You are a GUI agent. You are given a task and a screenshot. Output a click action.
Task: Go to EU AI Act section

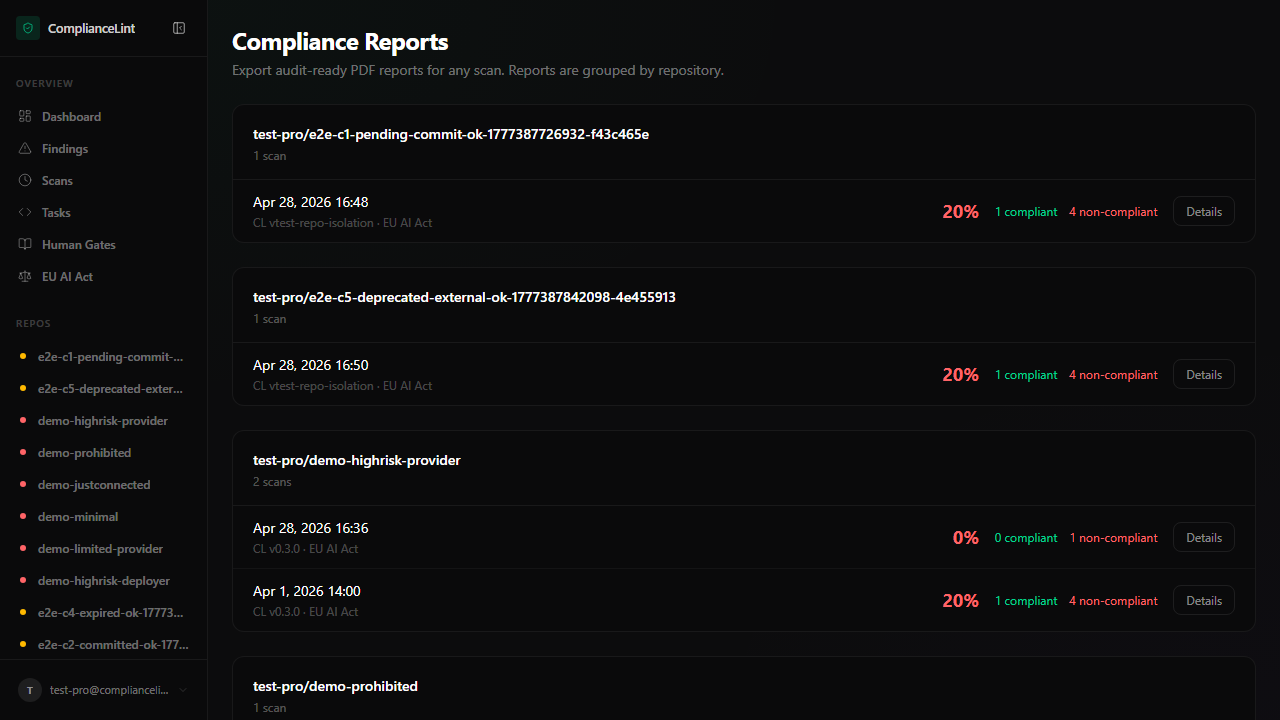(x=67, y=277)
